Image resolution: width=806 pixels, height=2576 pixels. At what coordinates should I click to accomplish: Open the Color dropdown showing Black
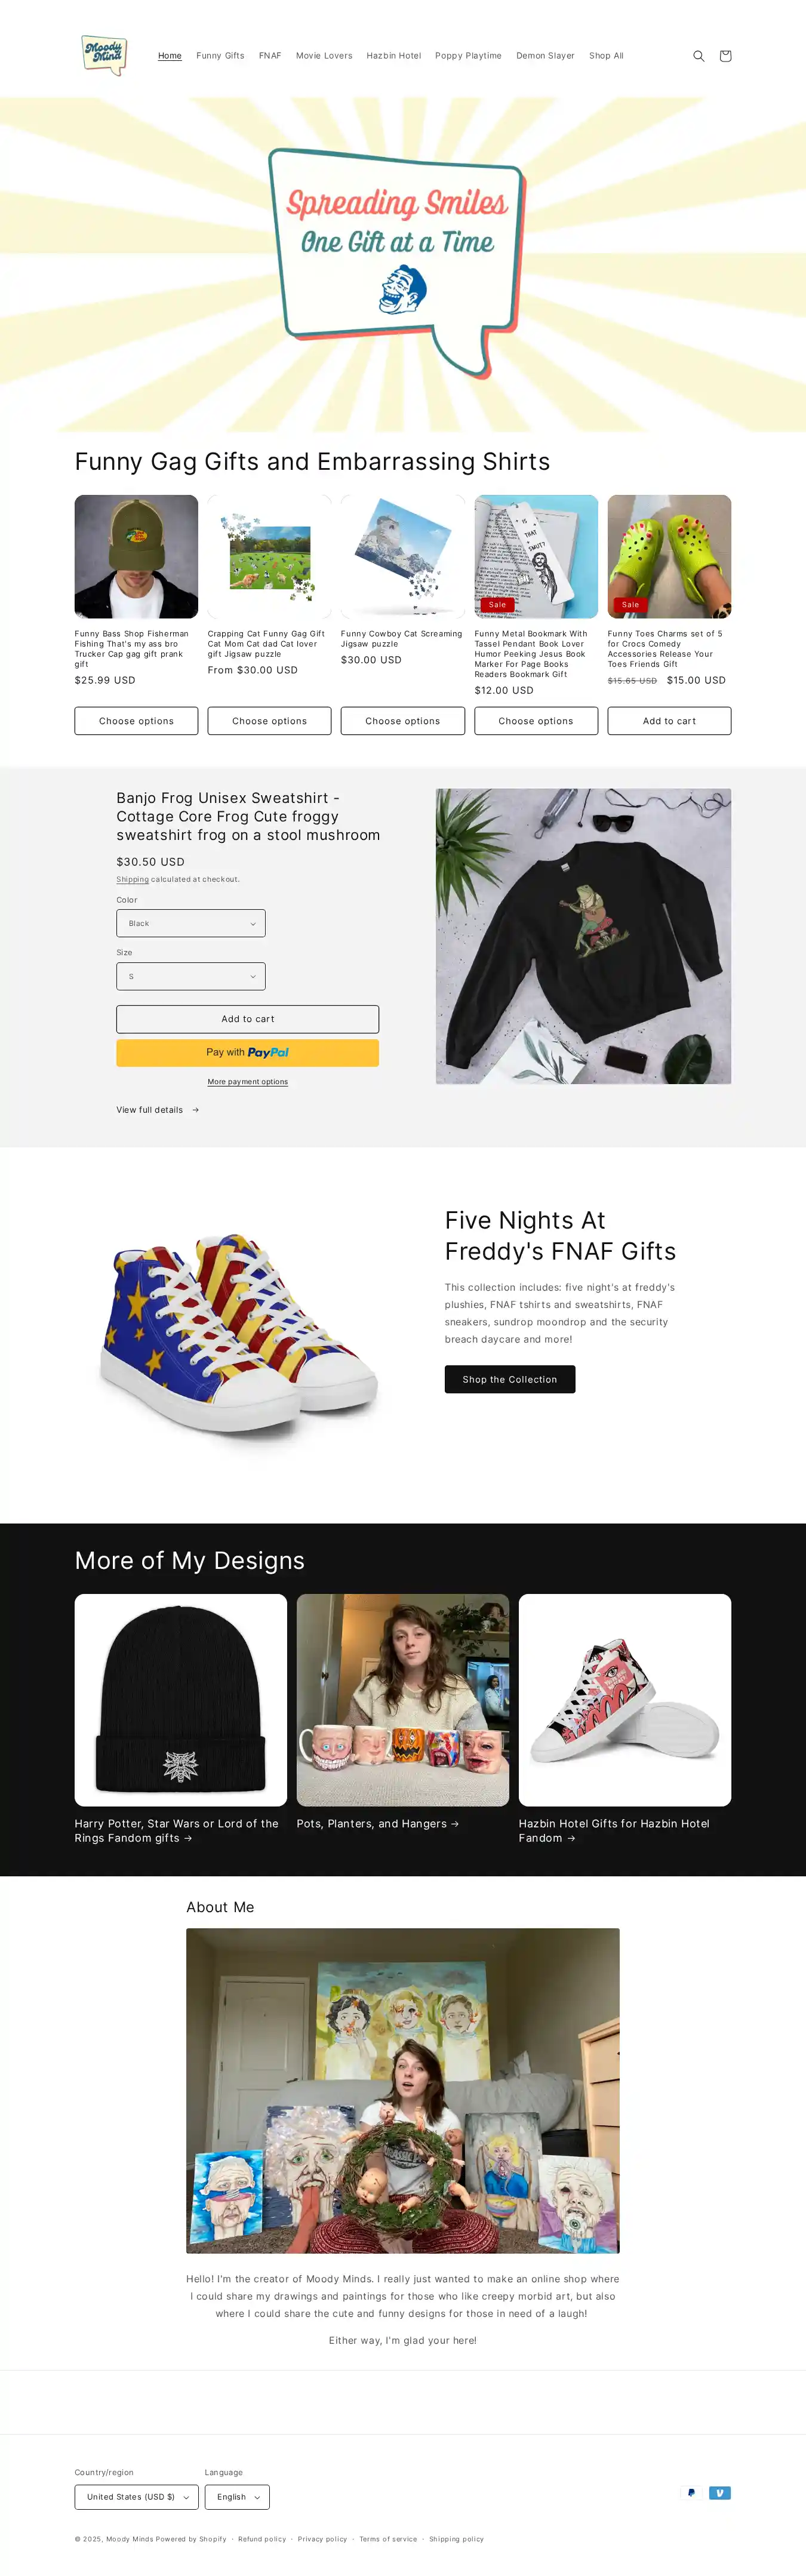(191, 923)
